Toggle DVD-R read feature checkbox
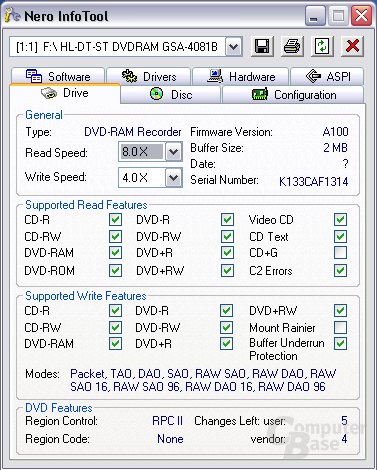 [x=227, y=220]
